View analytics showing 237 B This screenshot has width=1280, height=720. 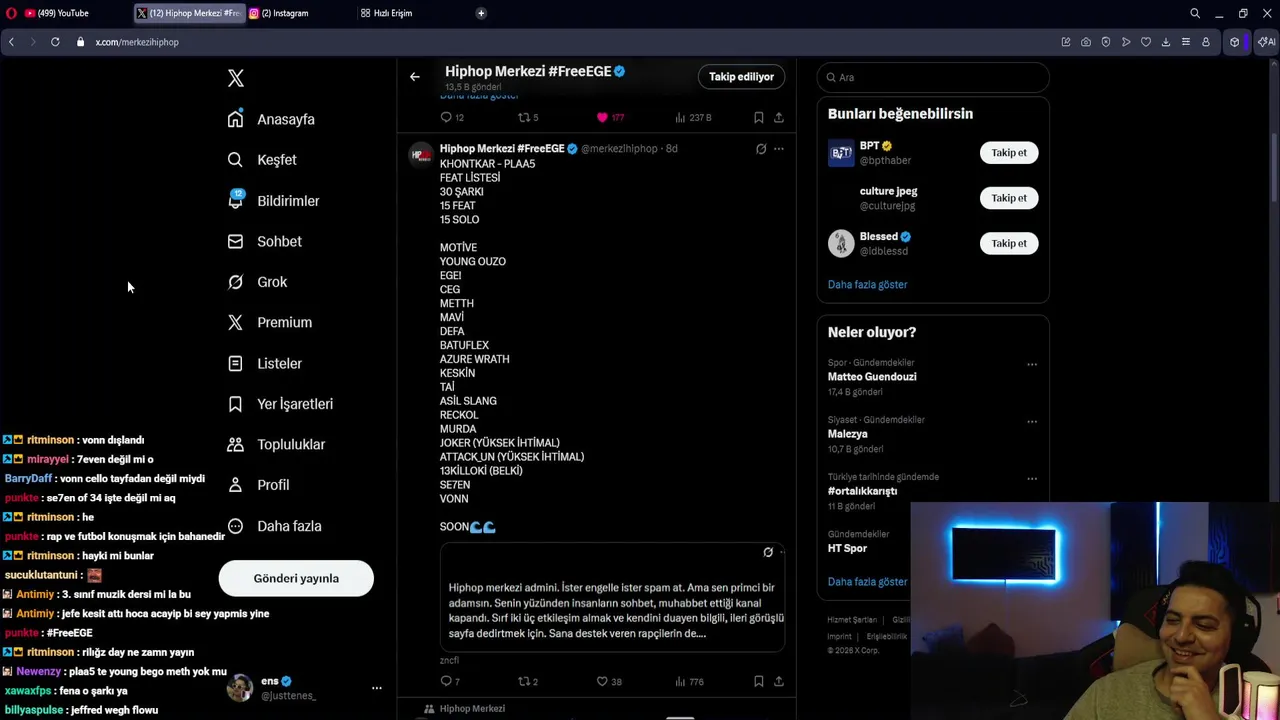click(693, 117)
